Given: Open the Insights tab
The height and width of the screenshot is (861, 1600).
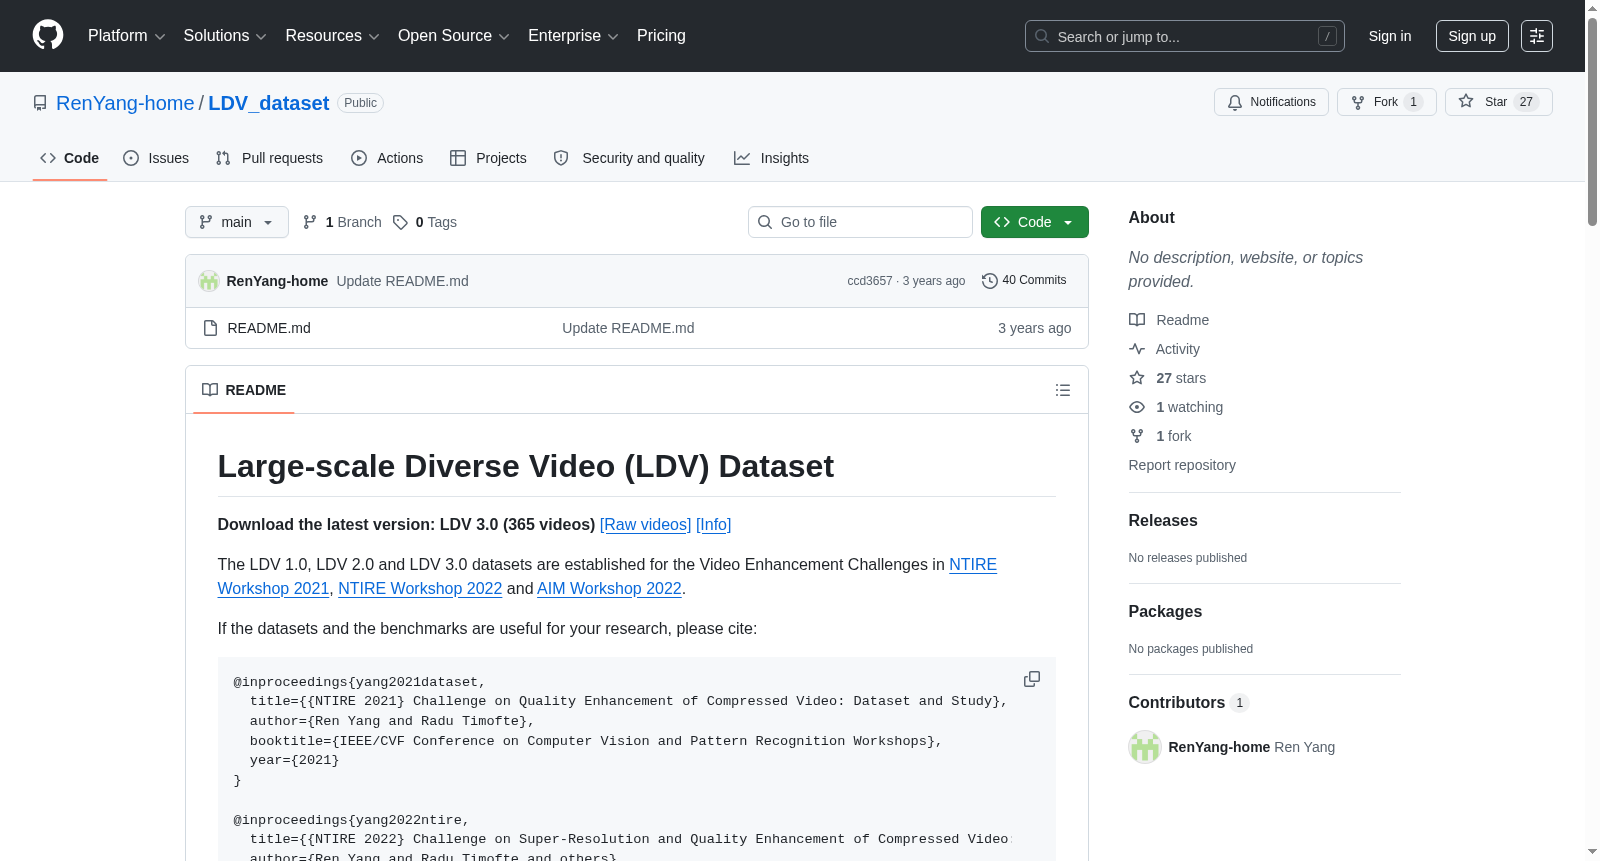Looking at the screenshot, I should [x=771, y=158].
